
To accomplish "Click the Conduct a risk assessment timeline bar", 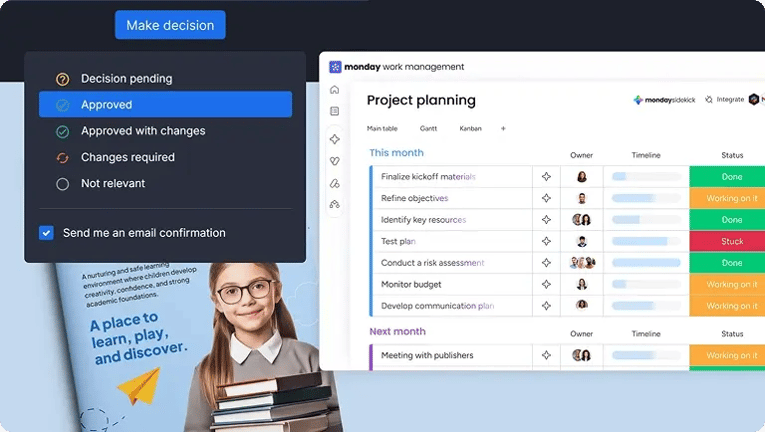I will coord(646,263).
